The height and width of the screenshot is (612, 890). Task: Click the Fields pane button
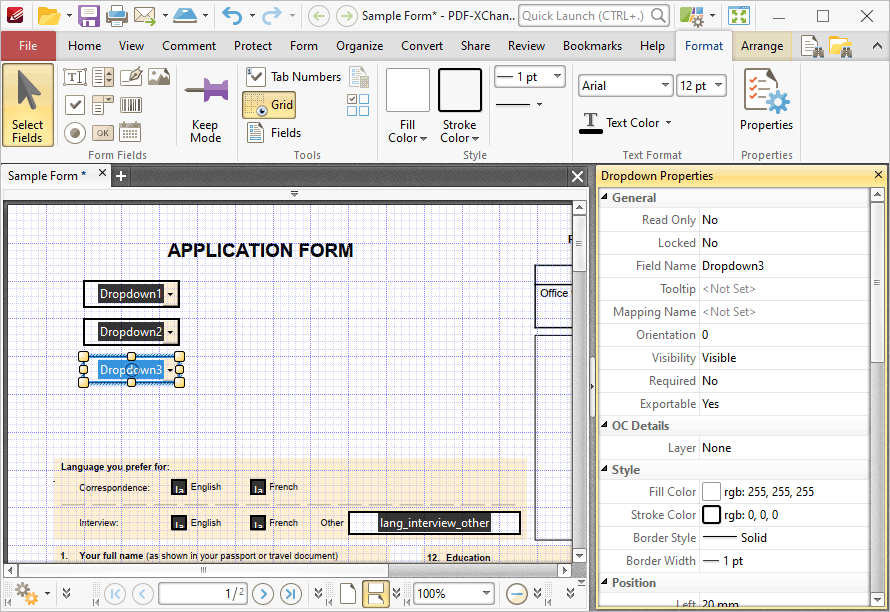[274, 133]
